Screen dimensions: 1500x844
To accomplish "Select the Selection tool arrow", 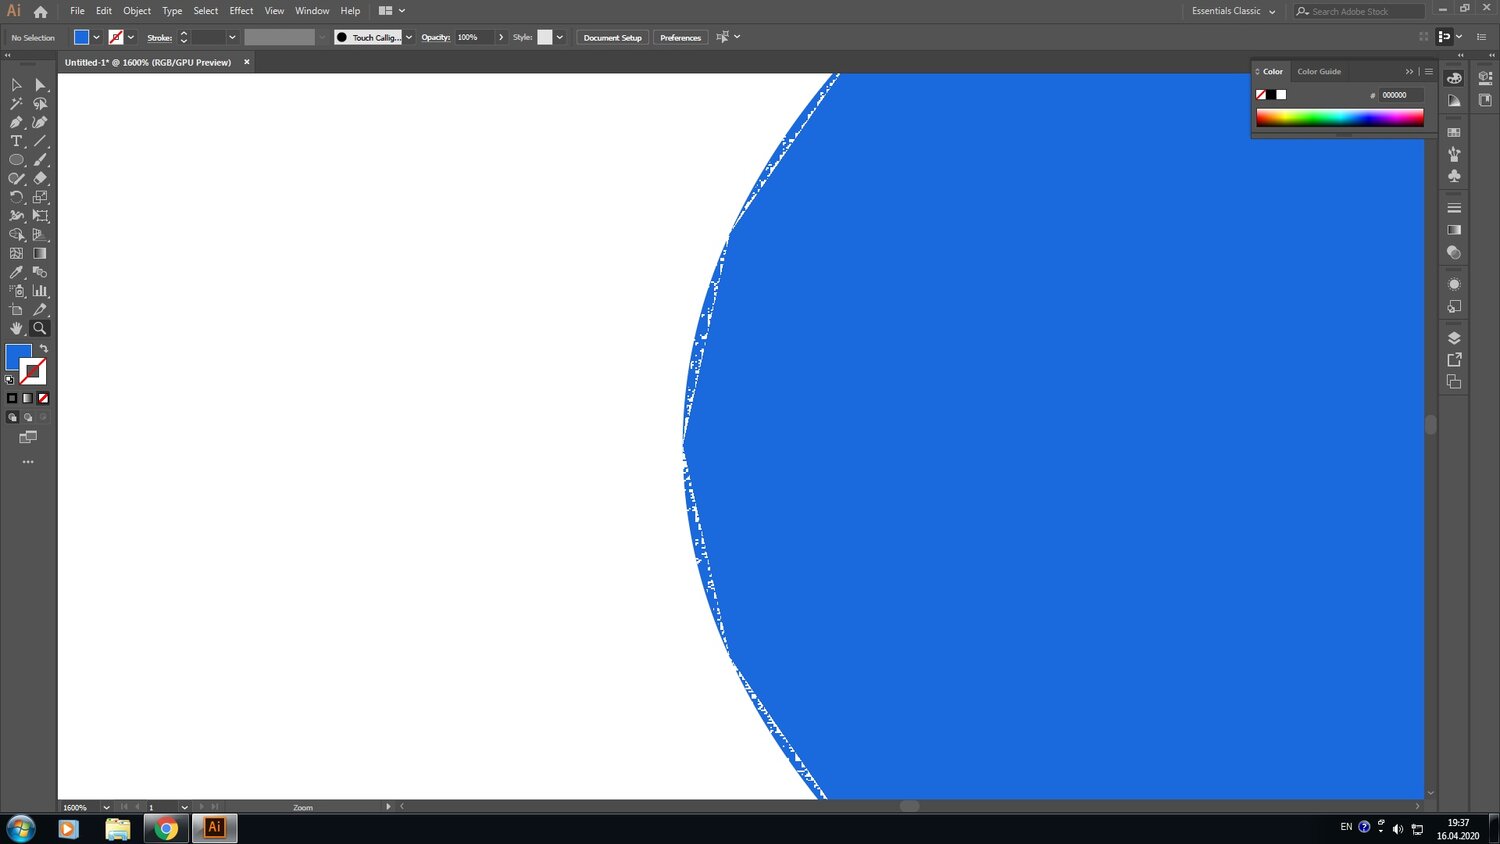I will [16, 85].
